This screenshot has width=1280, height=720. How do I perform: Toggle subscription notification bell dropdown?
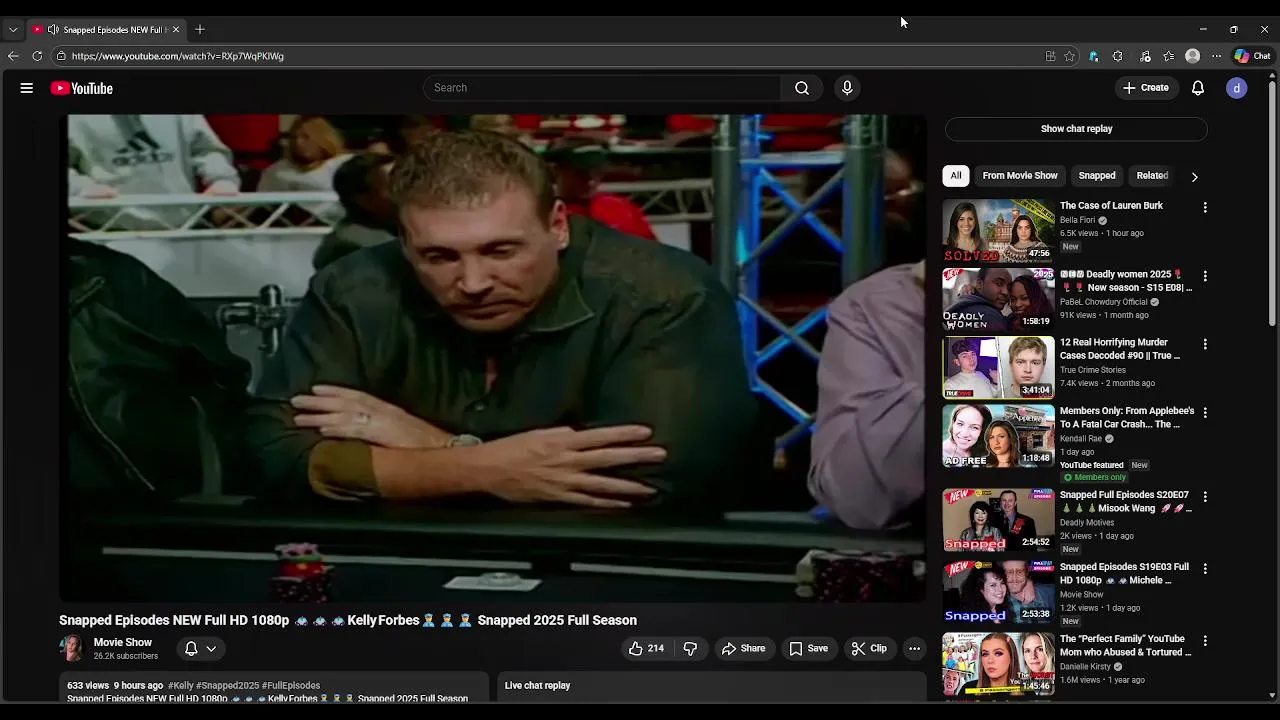click(200, 648)
